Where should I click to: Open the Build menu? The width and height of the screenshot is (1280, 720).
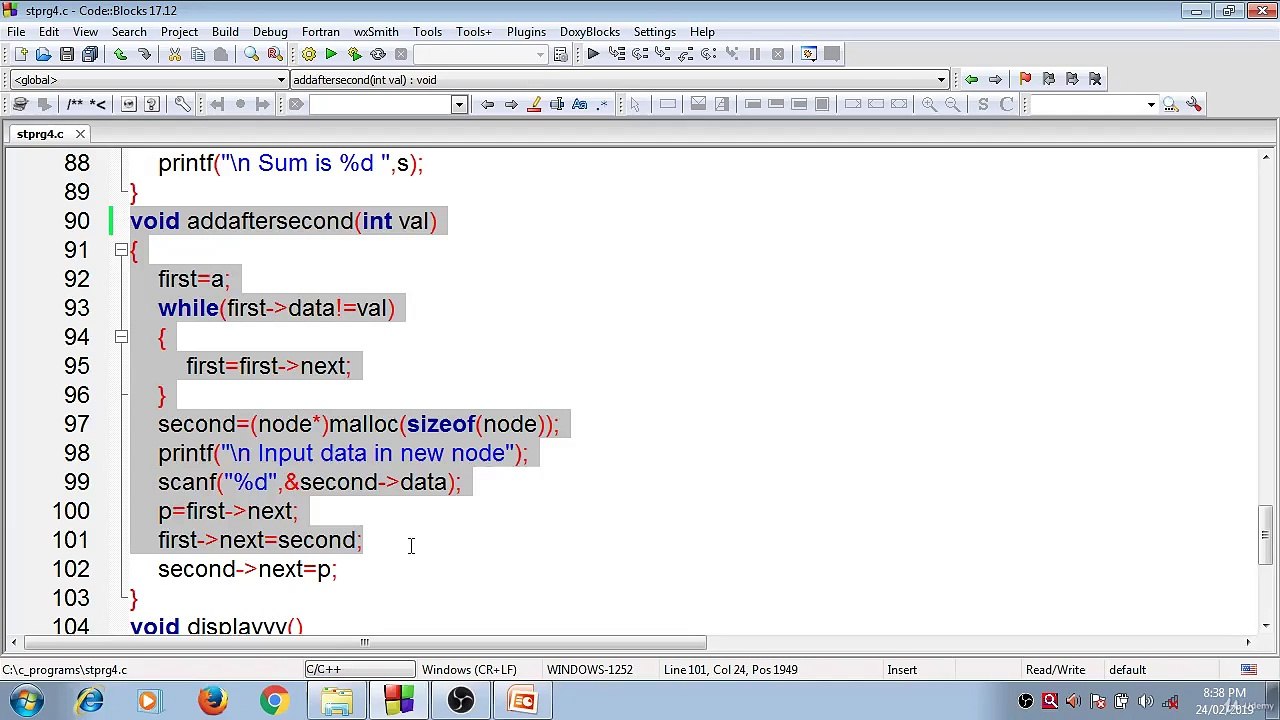(225, 32)
